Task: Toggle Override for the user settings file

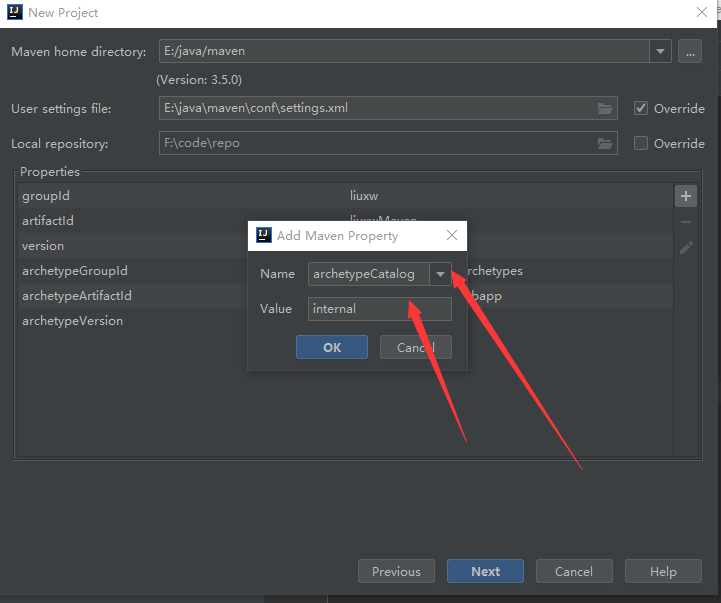Action: pyautogui.click(x=641, y=108)
